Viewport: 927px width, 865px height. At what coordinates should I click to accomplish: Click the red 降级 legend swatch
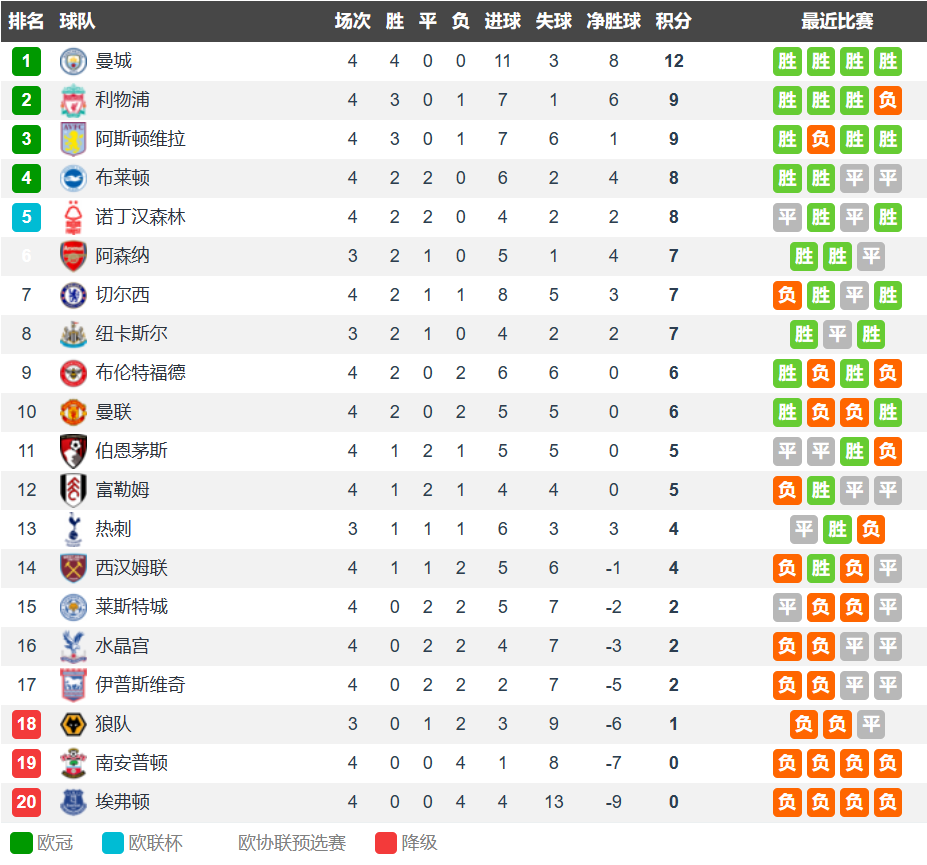coord(385,843)
